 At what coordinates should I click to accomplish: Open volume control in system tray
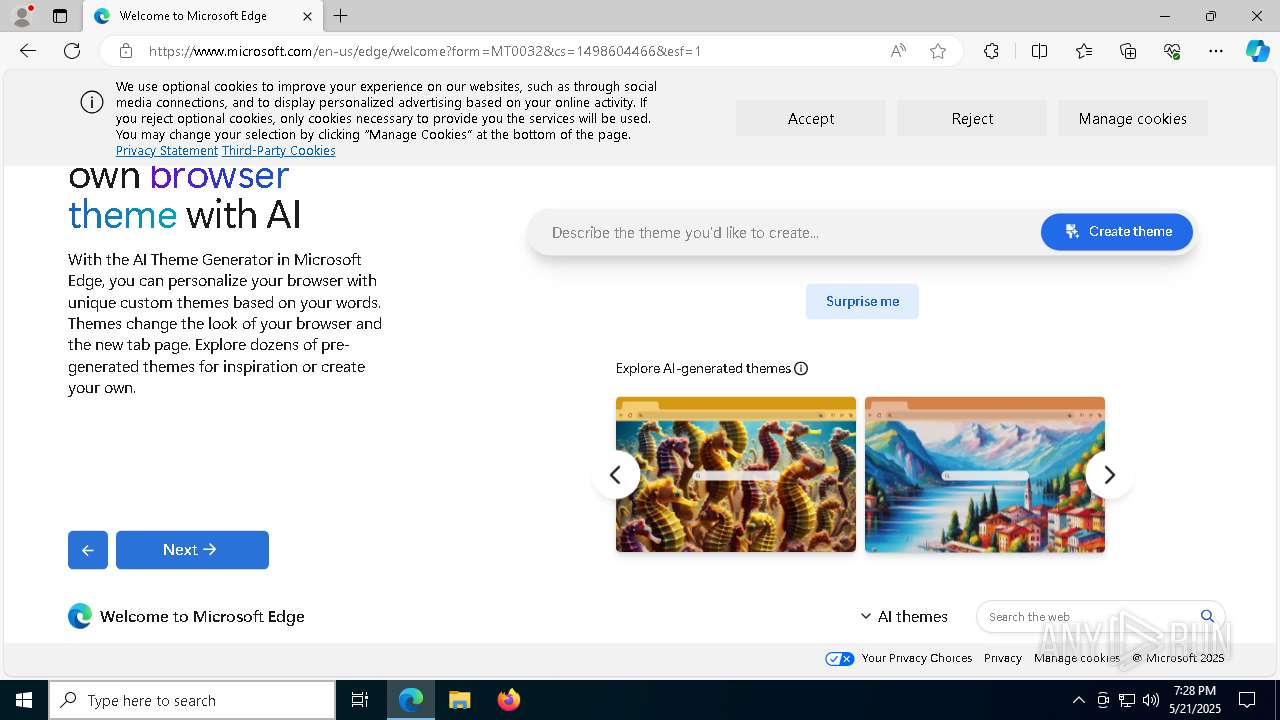[1151, 700]
